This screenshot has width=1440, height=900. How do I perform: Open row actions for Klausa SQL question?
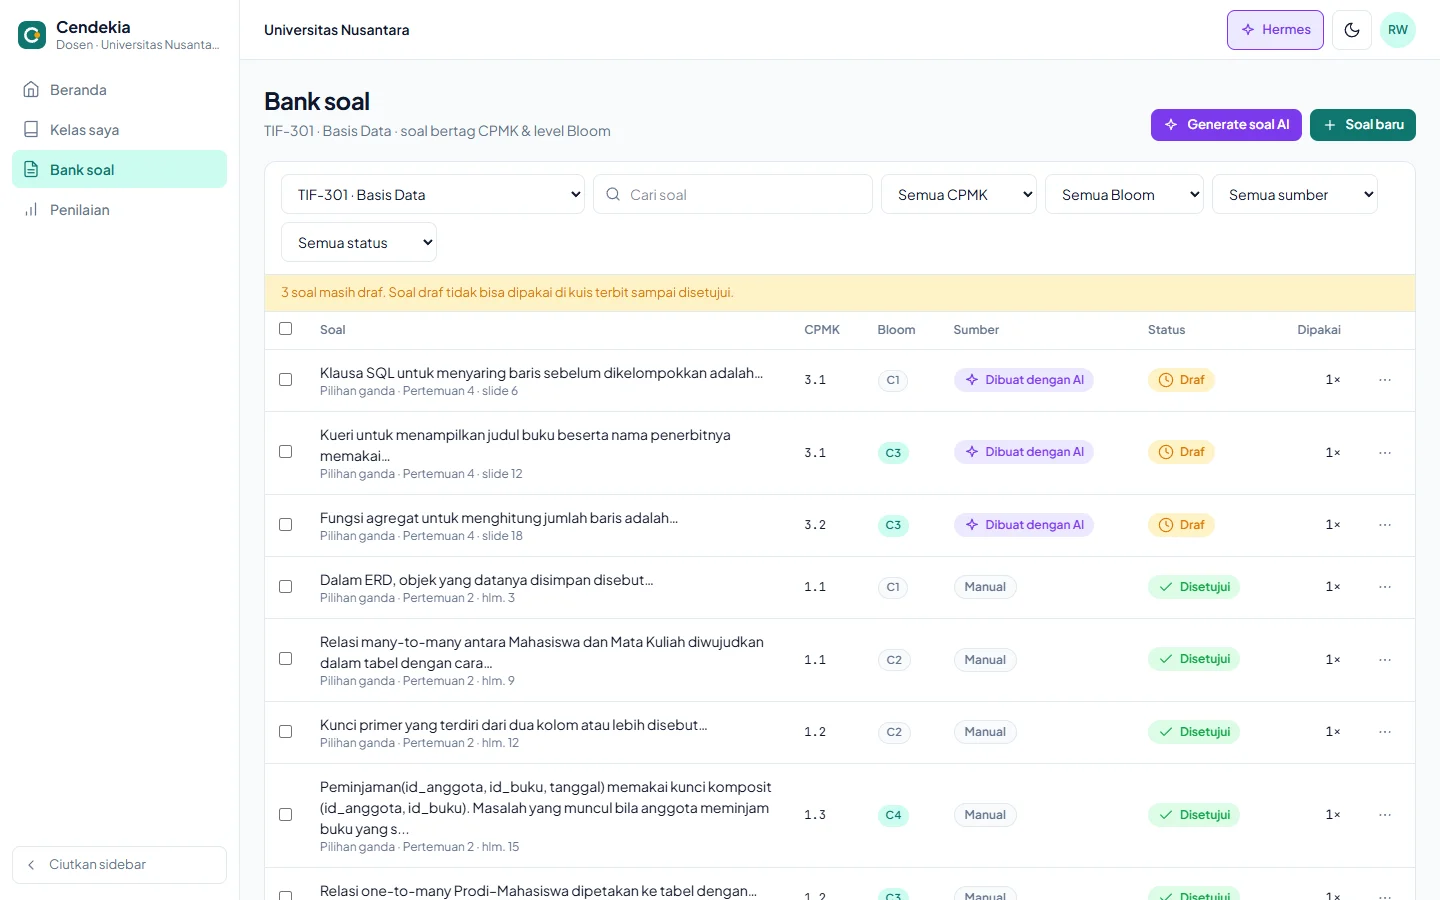click(1385, 380)
